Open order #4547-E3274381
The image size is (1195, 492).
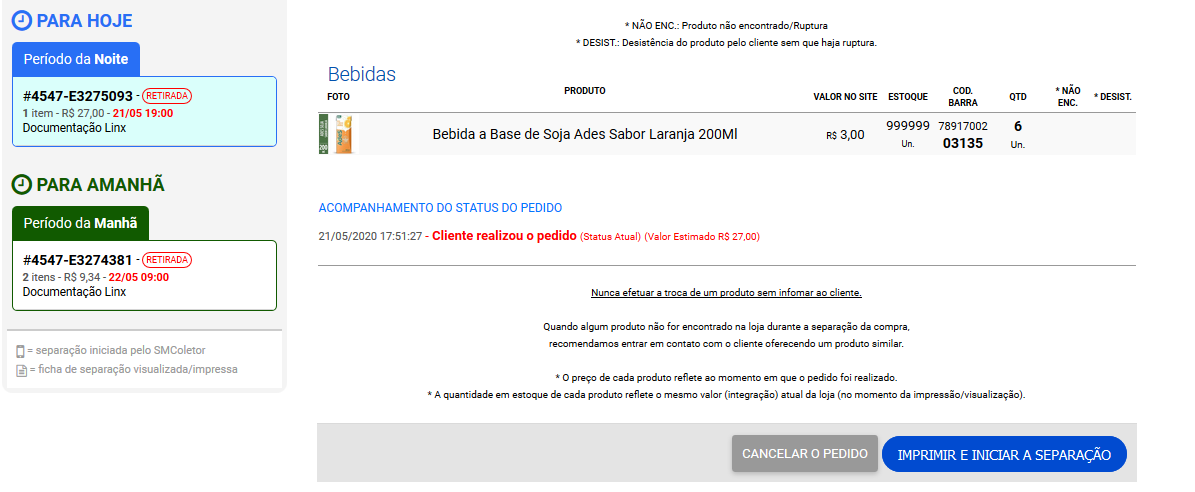[x=145, y=275]
